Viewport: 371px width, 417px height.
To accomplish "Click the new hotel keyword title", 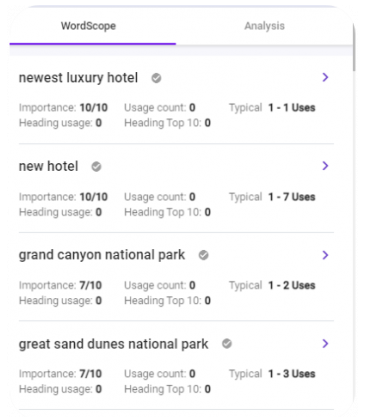I will [x=49, y=166].
